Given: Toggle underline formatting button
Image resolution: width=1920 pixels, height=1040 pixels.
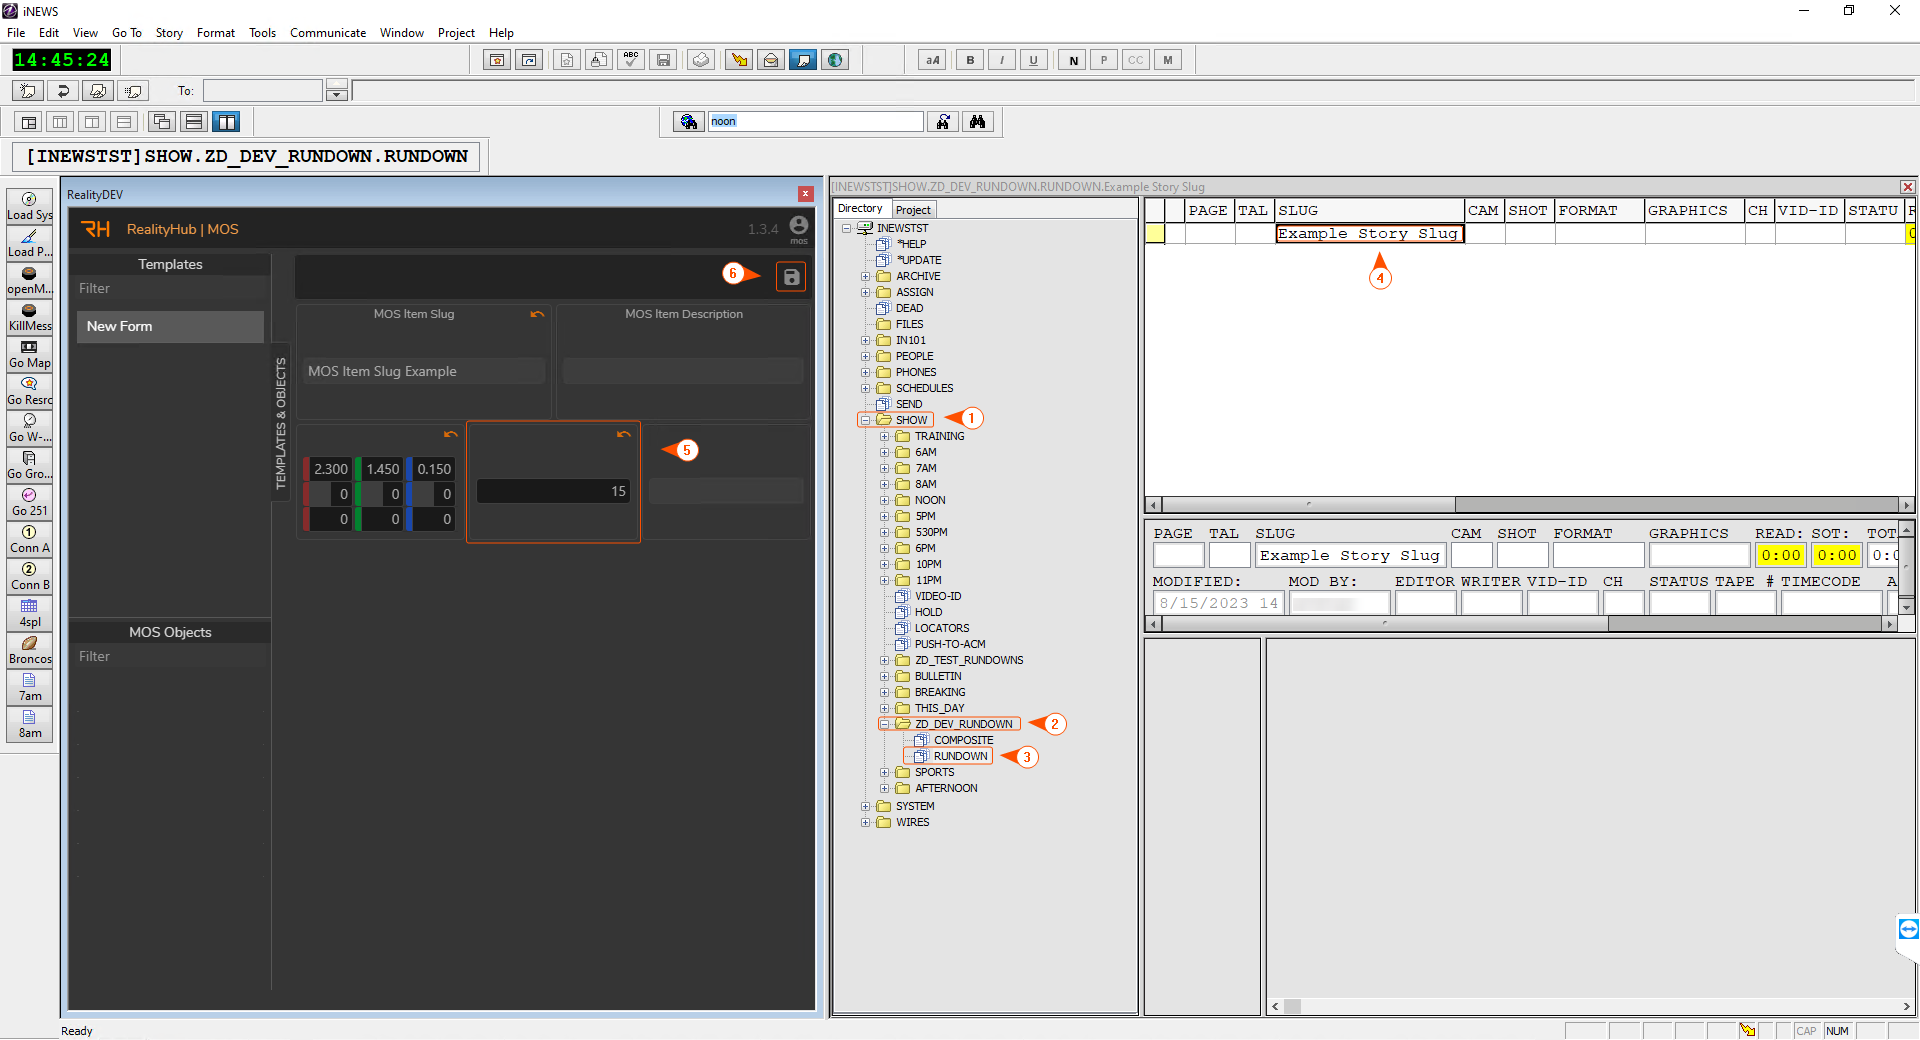Looking at the screenshot, I should coord(1033,60).
